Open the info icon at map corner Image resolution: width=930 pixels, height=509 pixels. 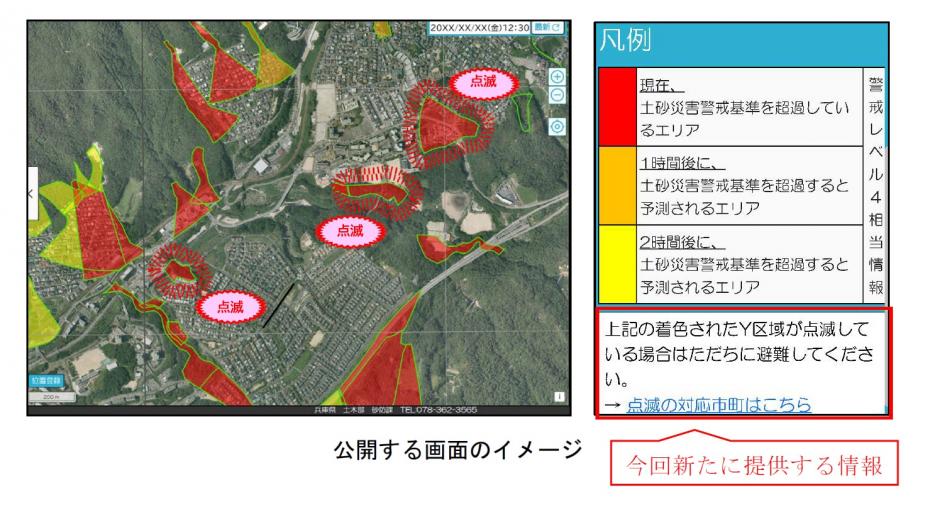[x=559, y=397]
